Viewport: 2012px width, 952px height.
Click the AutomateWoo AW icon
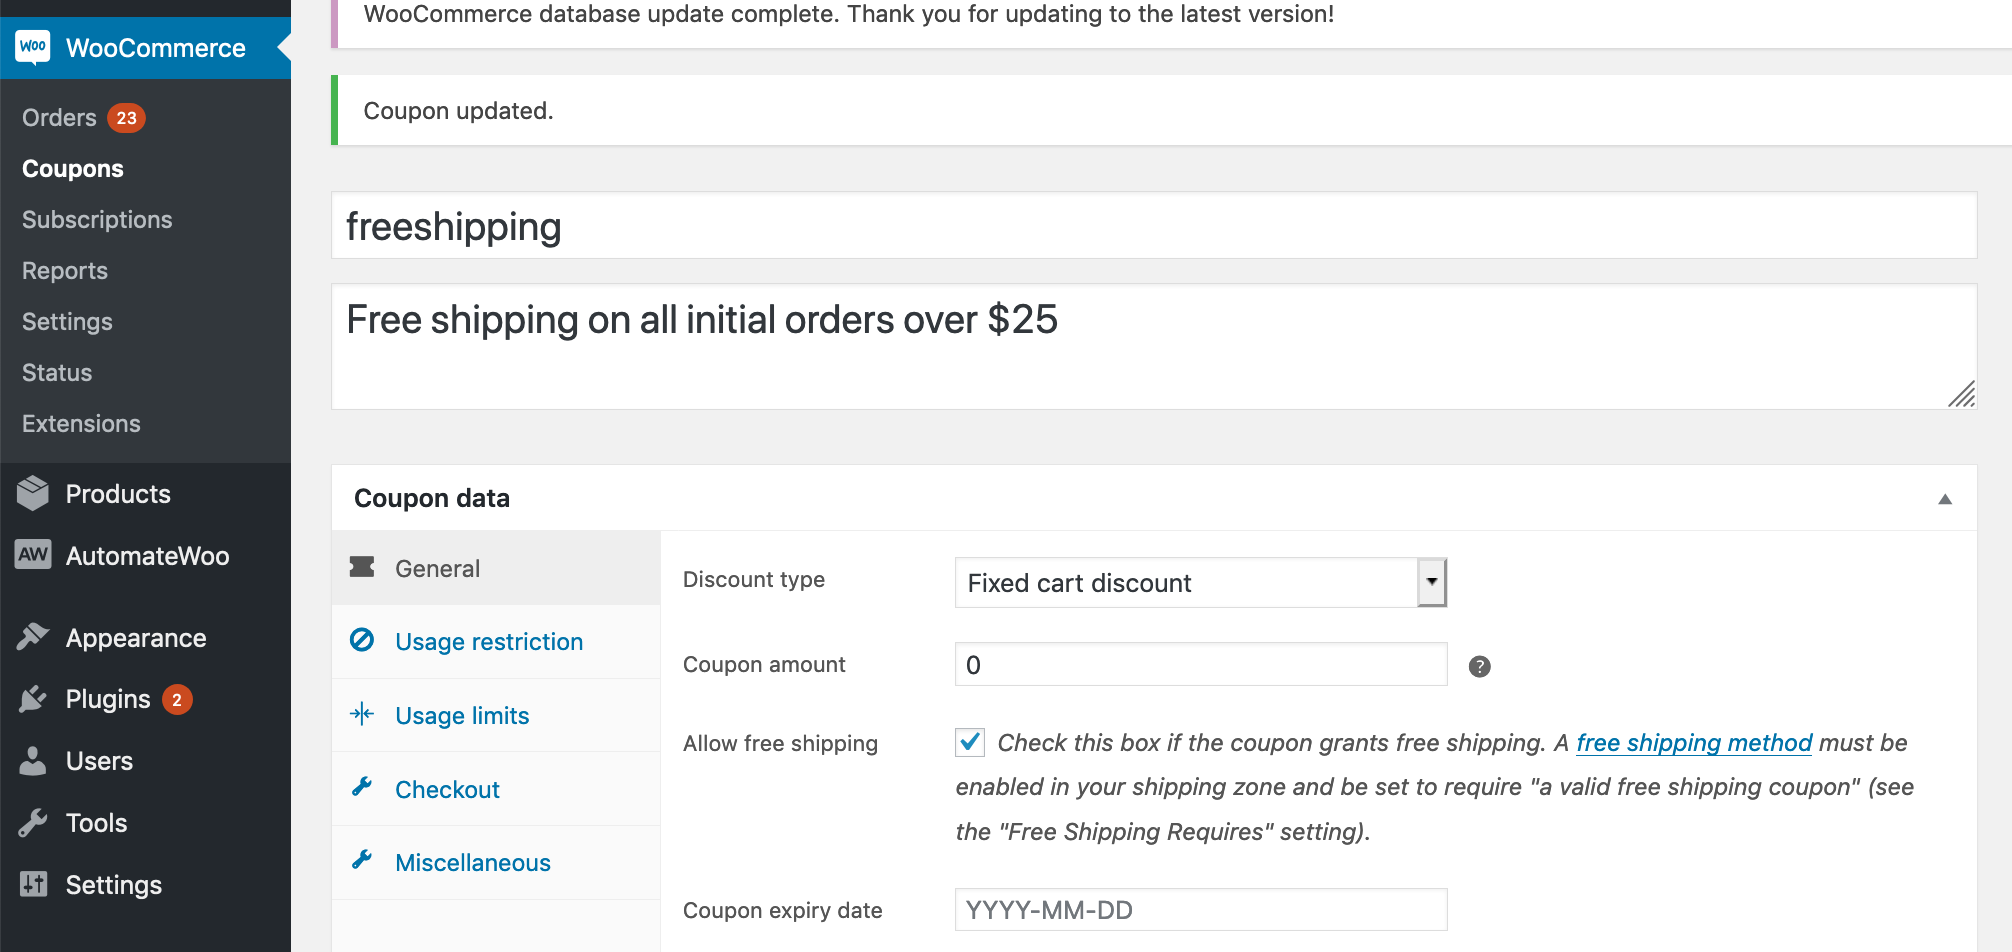tap(33, 555)
